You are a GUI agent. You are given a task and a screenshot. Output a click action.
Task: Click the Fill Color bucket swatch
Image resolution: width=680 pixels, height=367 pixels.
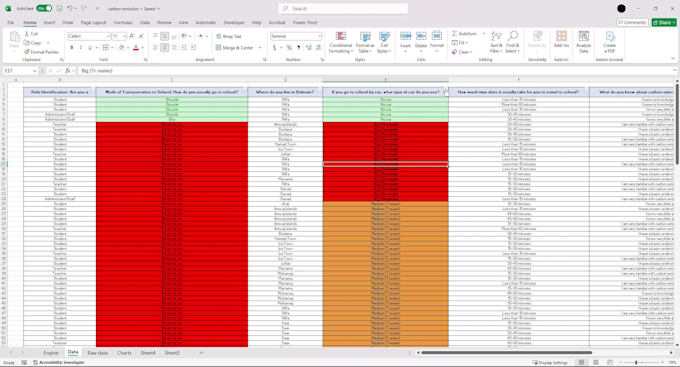pyautogui.click(x=122, y=47)
